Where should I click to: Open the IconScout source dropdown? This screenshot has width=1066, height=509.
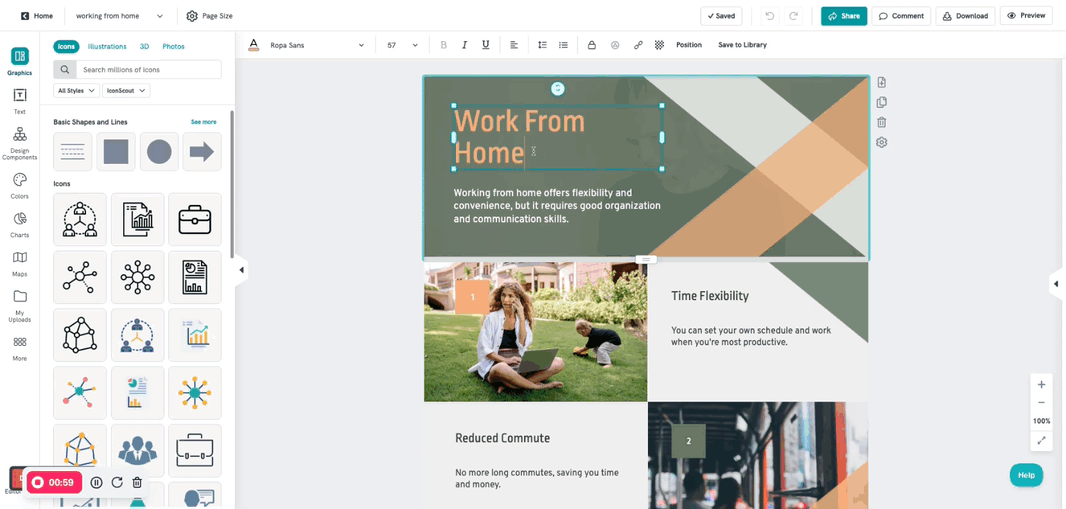click(126, 90)
